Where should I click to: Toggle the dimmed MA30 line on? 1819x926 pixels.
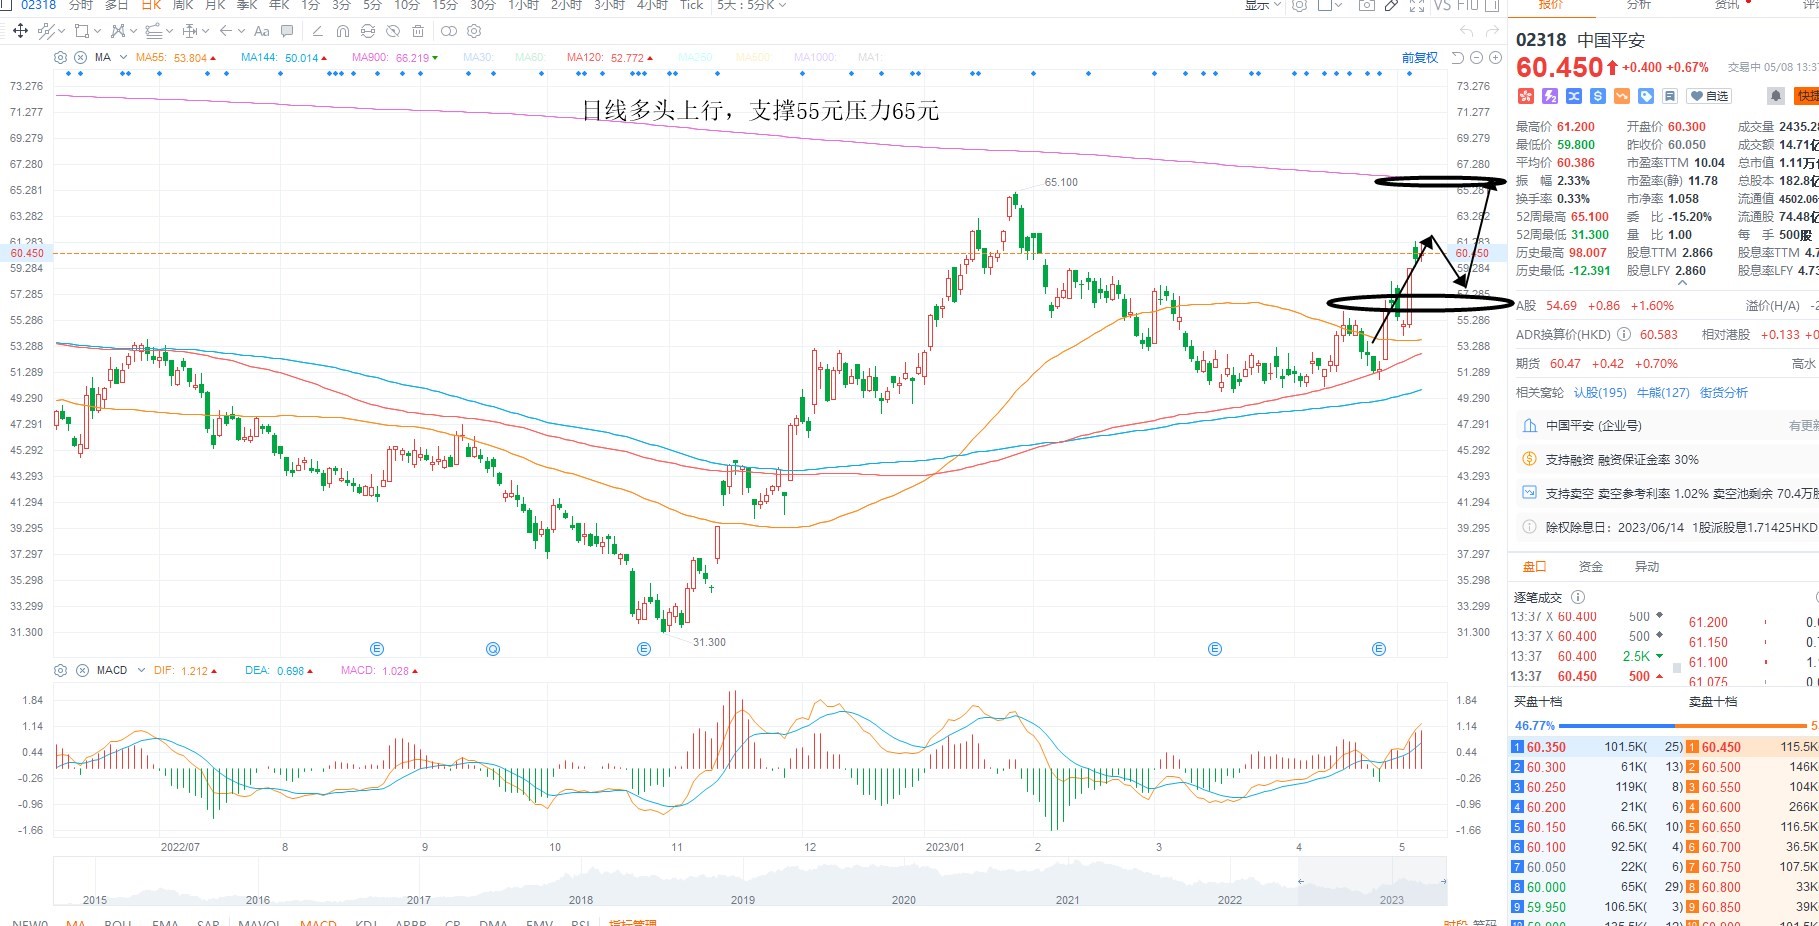(478, 58)
